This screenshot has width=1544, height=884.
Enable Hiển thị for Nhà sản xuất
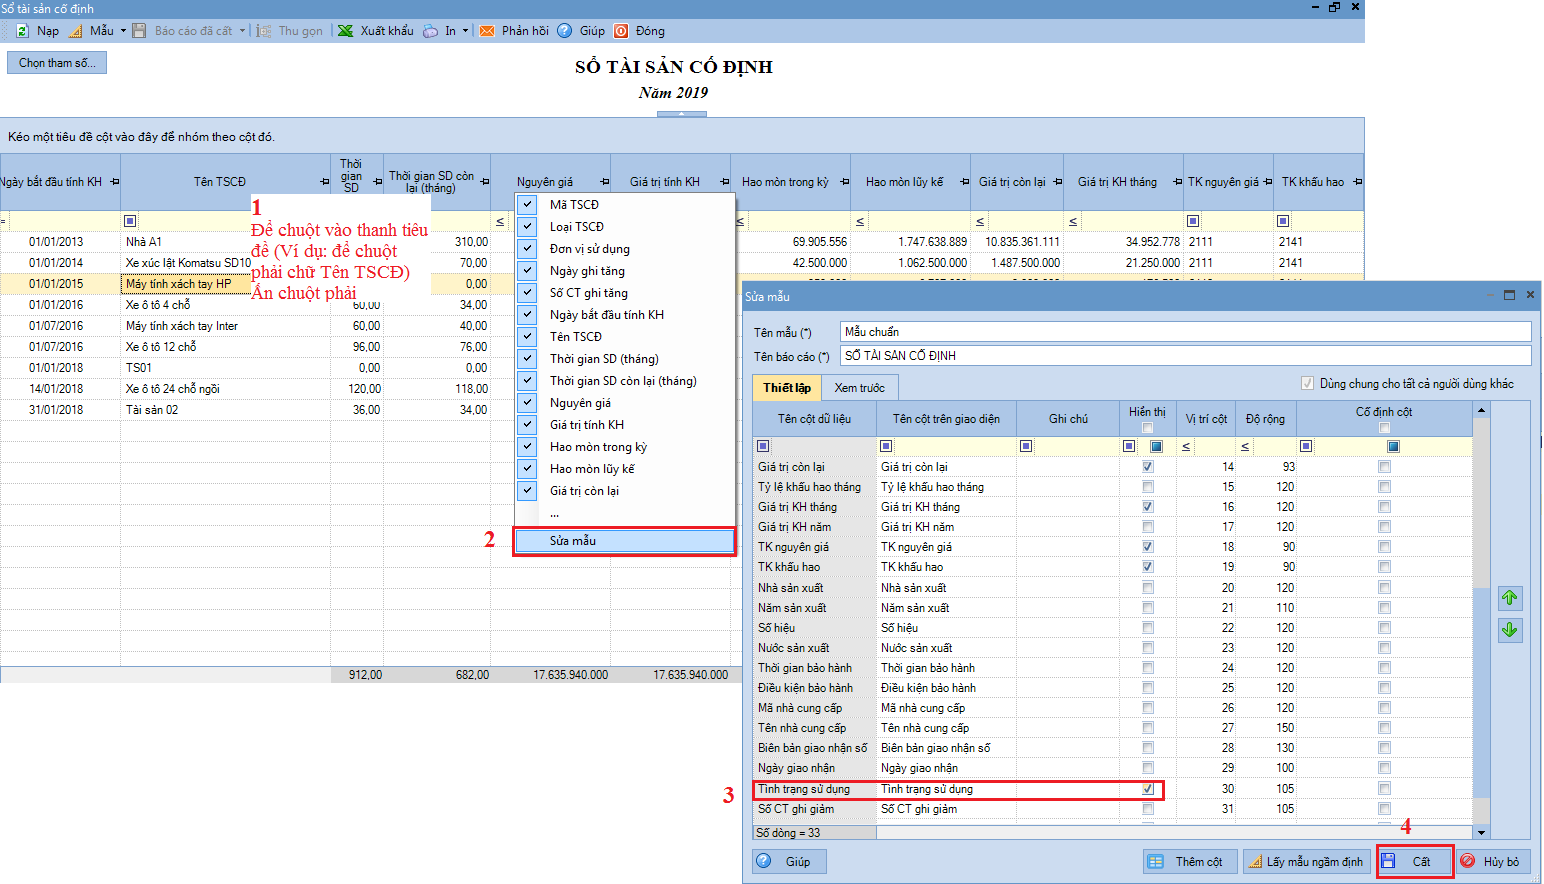pos(1148,588)
